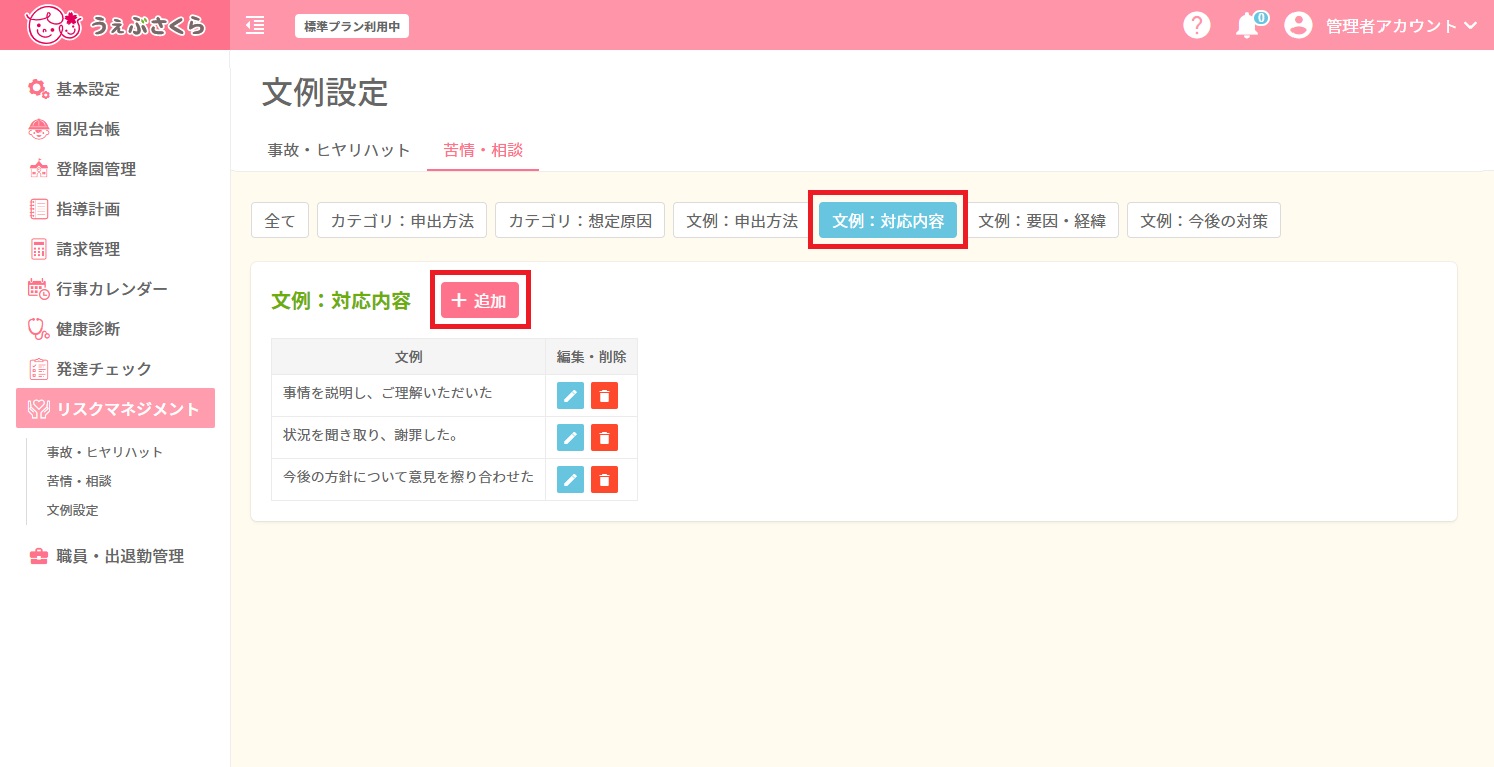Screen dimensions: 1494x767
Task: Click the user account avatar icon
Action: 1298,25
